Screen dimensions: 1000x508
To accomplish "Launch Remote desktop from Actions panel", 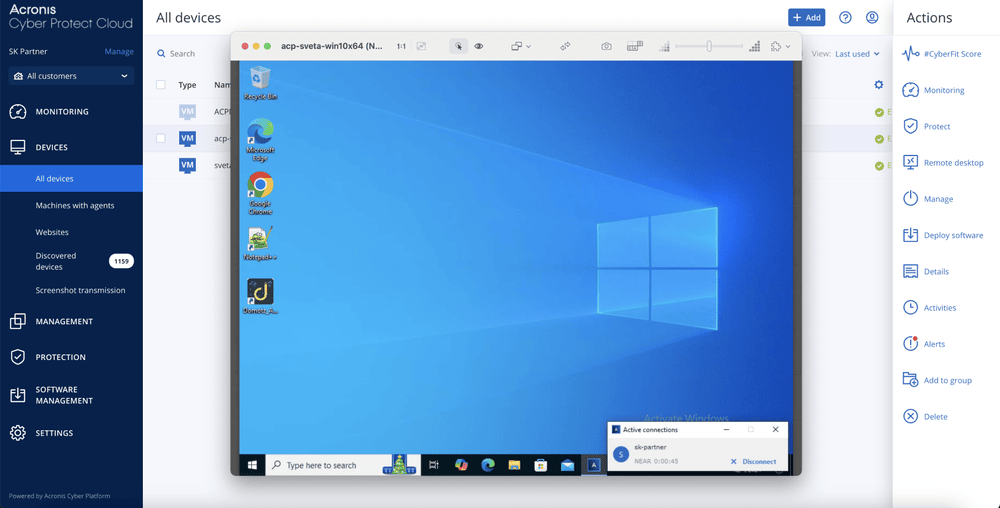I will pos(943,163).
